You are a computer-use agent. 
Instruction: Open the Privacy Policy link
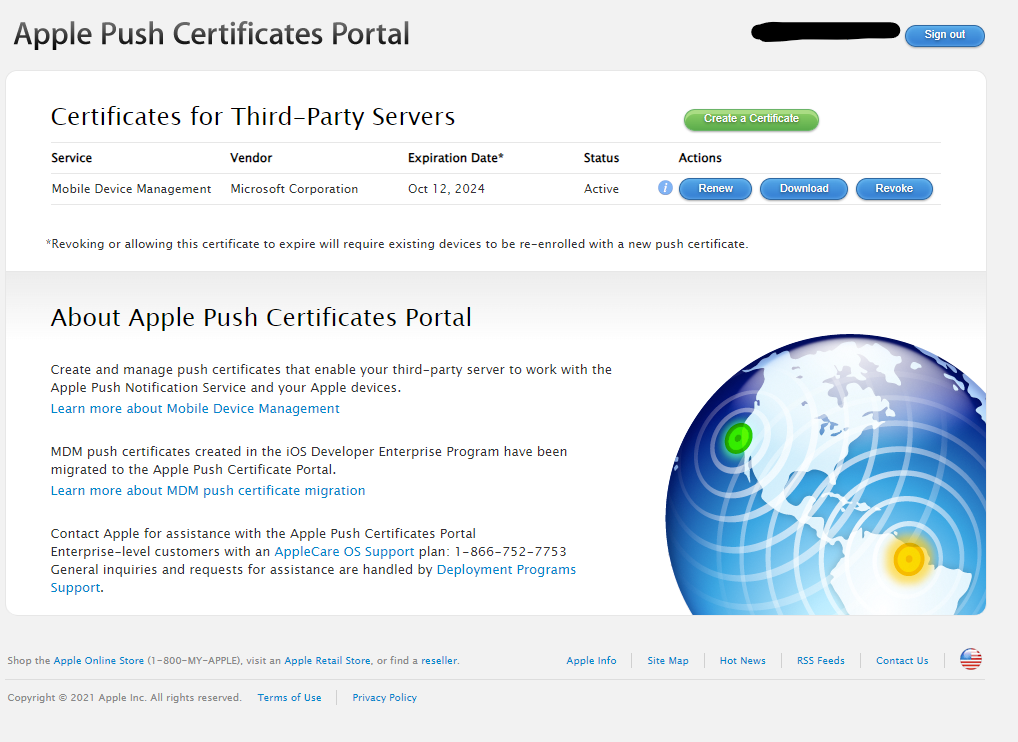[384, 697]
